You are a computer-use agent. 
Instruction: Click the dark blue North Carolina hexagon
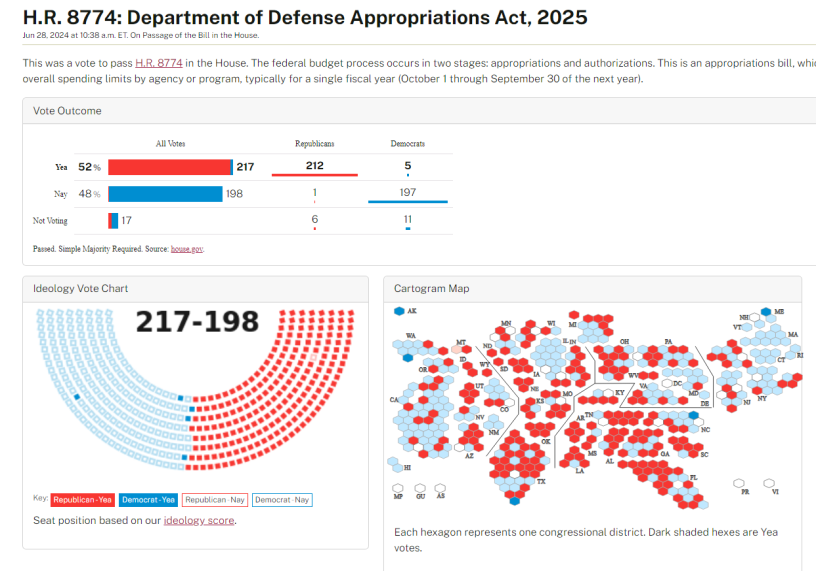tap(693, 415)
